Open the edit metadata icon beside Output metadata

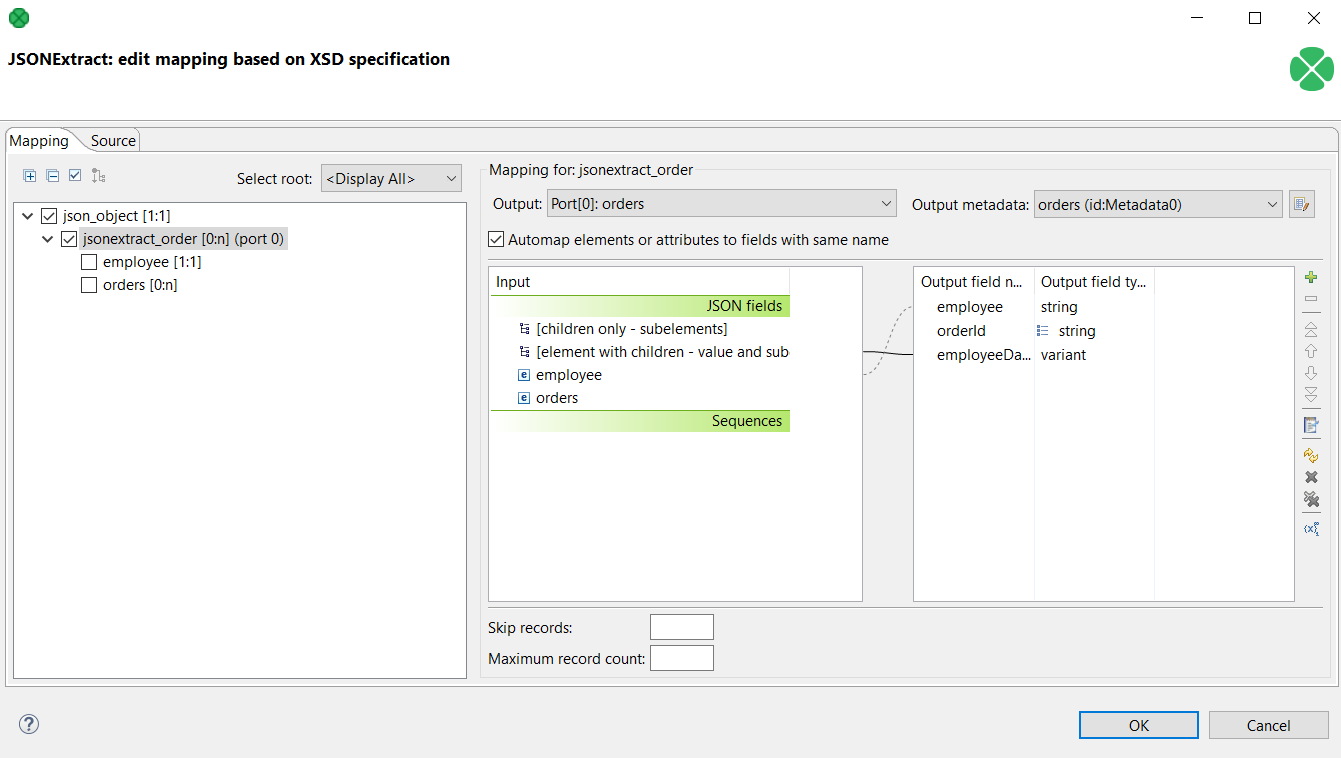tap(1303, 203)
